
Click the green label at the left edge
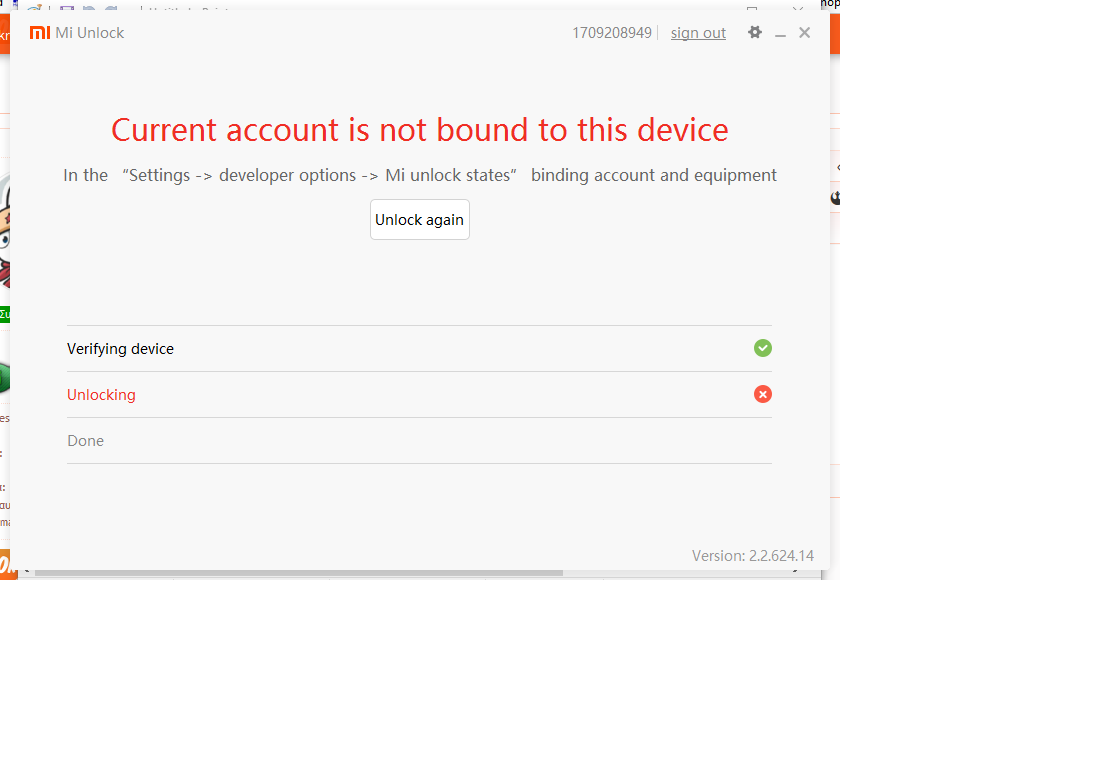[5, 314]
